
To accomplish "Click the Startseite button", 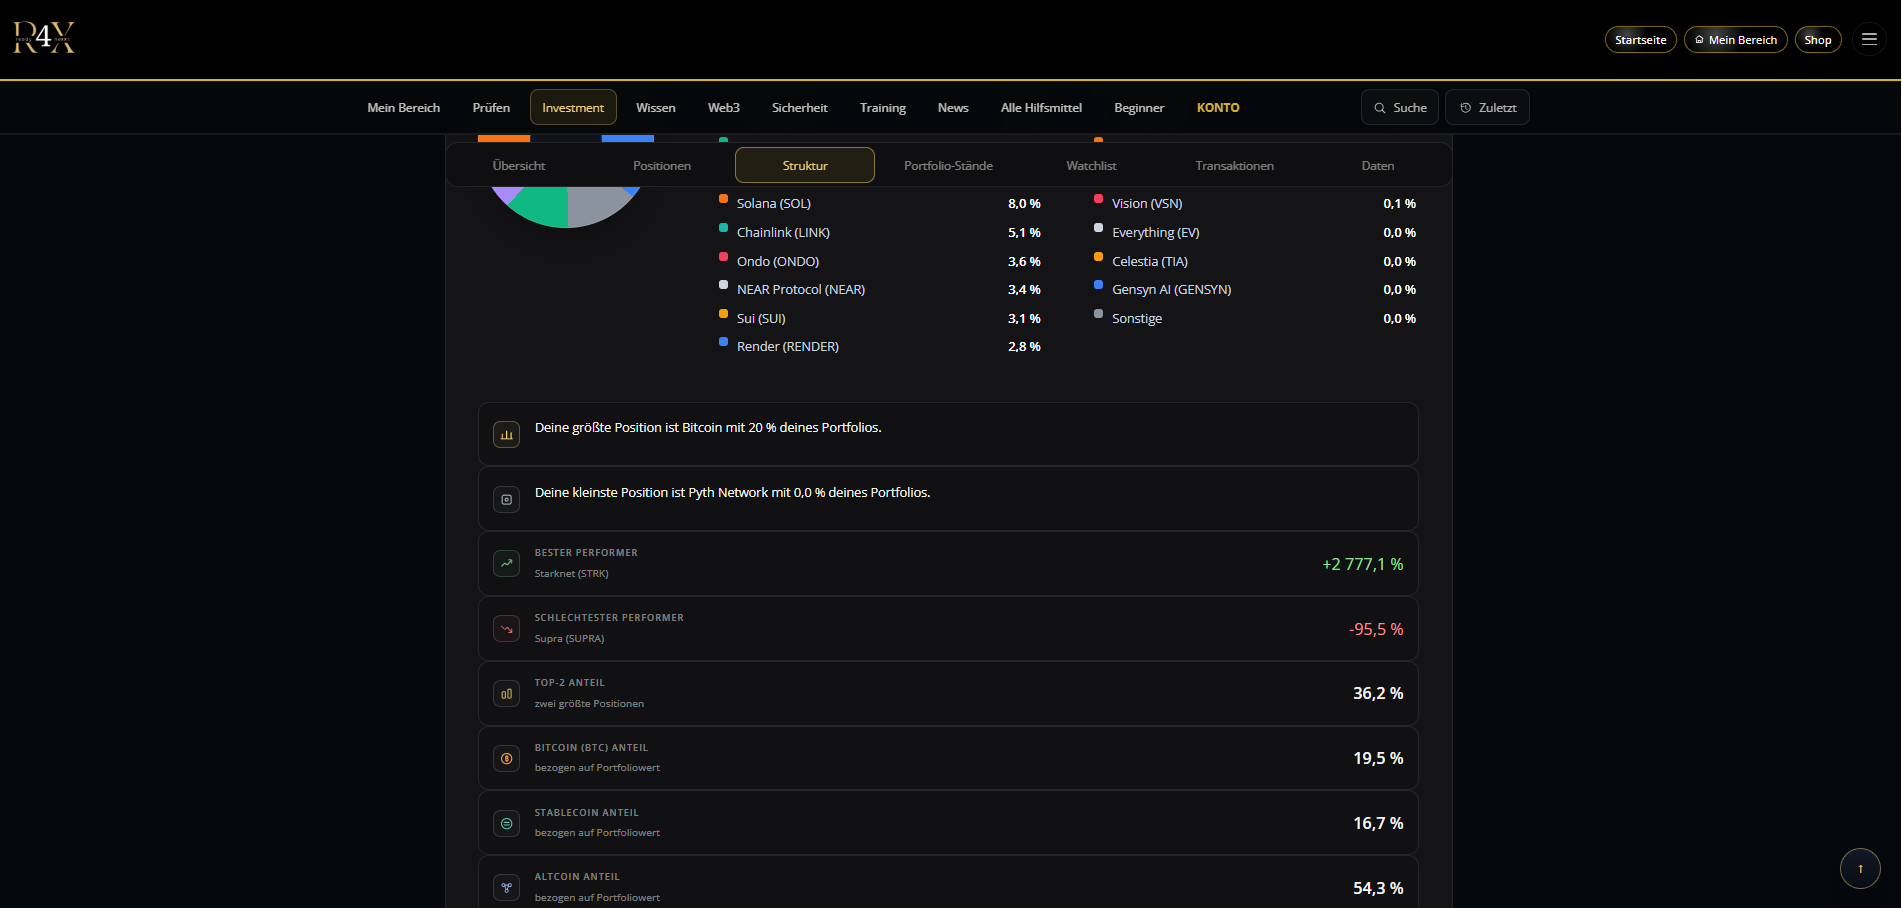I will pyautogui.click(x=1640, y=40).
